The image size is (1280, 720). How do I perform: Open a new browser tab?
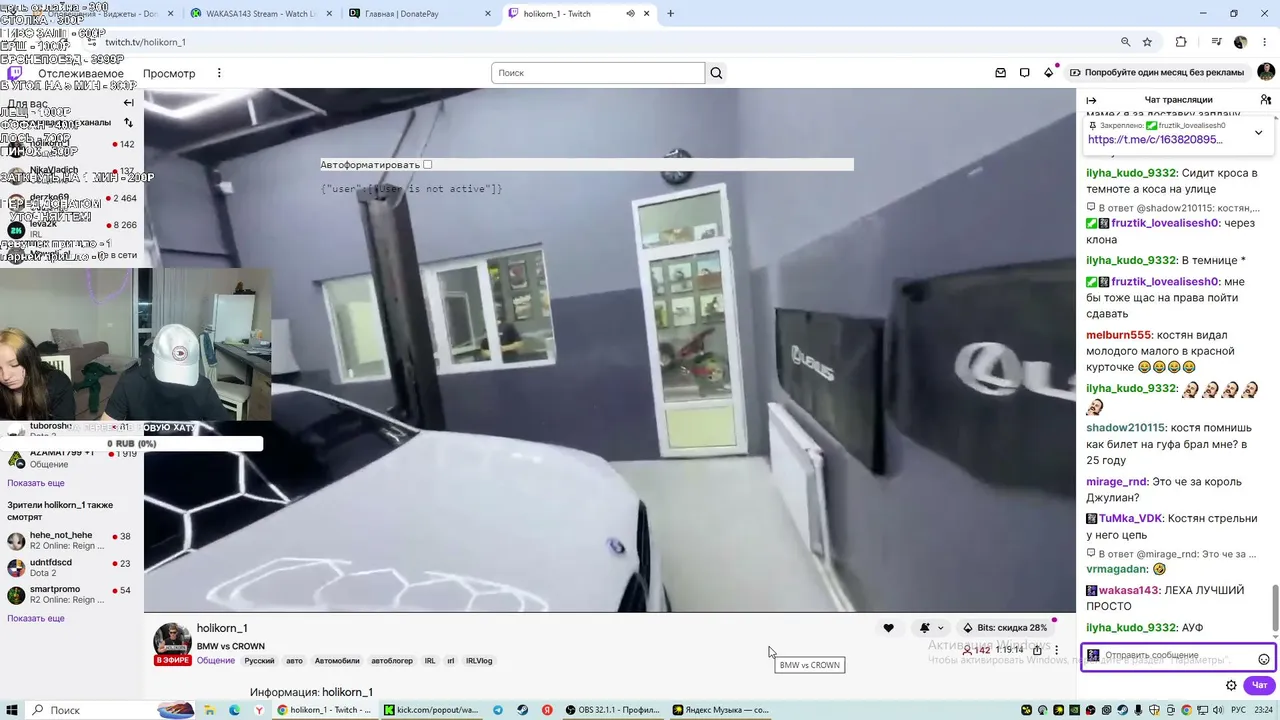[x=670, y=14]
